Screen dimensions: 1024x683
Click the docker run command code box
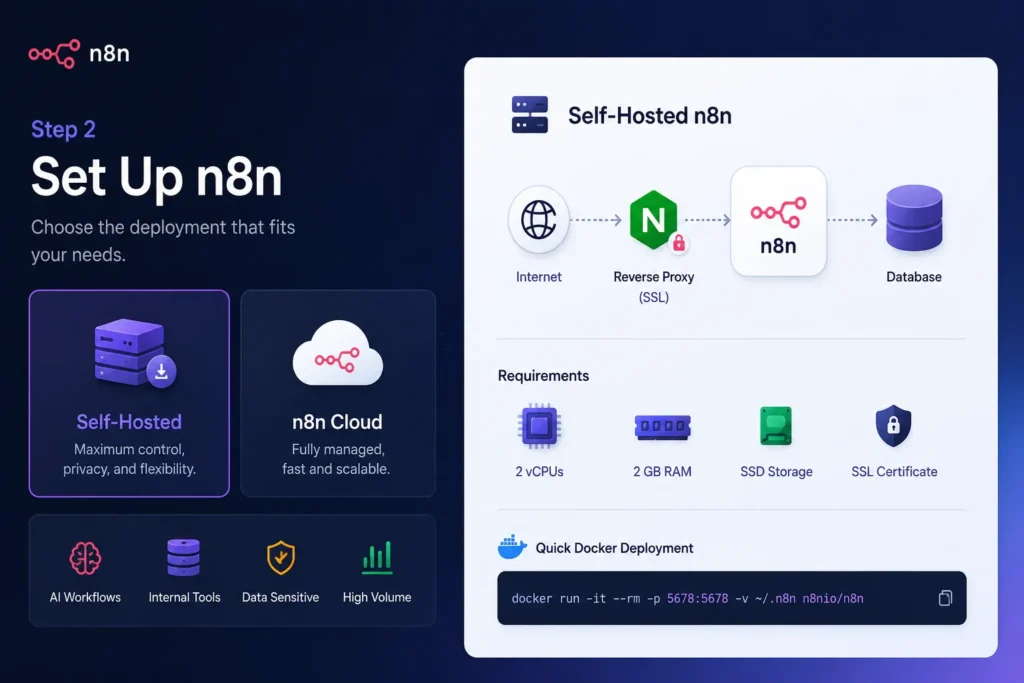tap(731, 598)
